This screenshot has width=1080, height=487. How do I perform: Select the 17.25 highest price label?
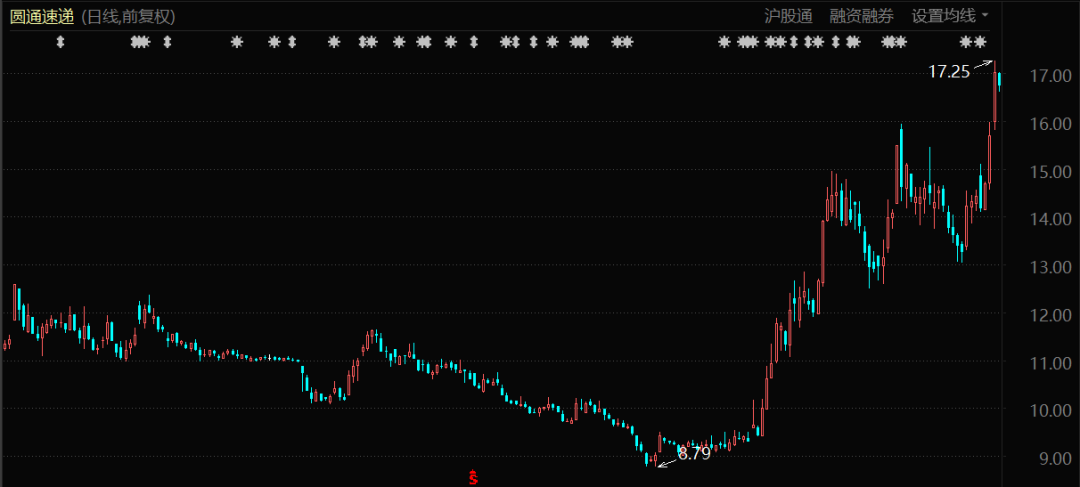[949, 72]
